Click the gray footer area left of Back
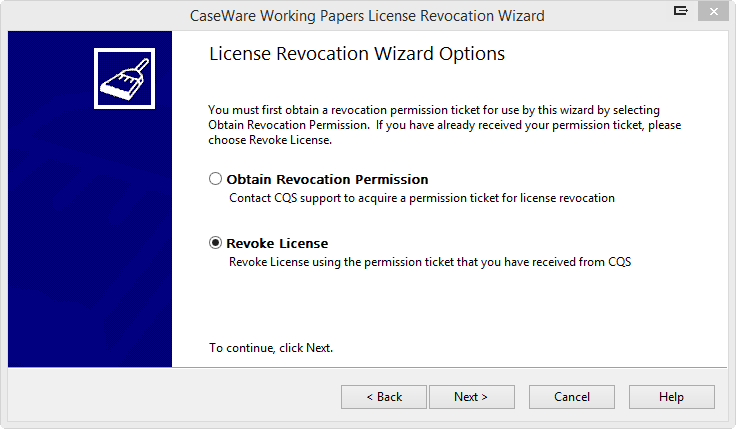 pos(170,397)
